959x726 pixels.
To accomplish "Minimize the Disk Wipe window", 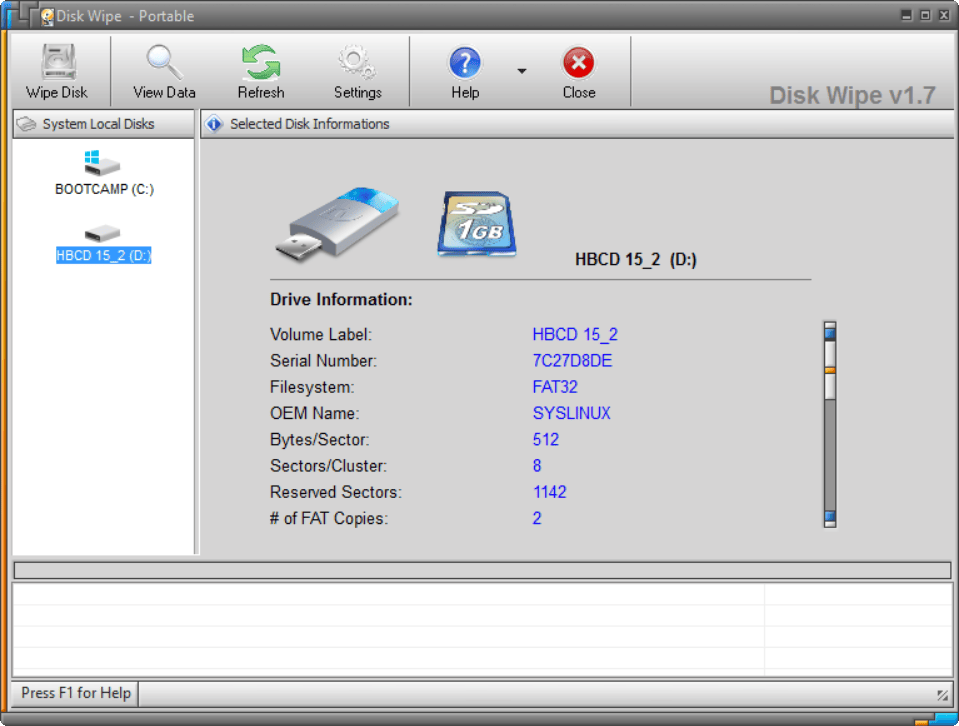I will click(906, 15).
